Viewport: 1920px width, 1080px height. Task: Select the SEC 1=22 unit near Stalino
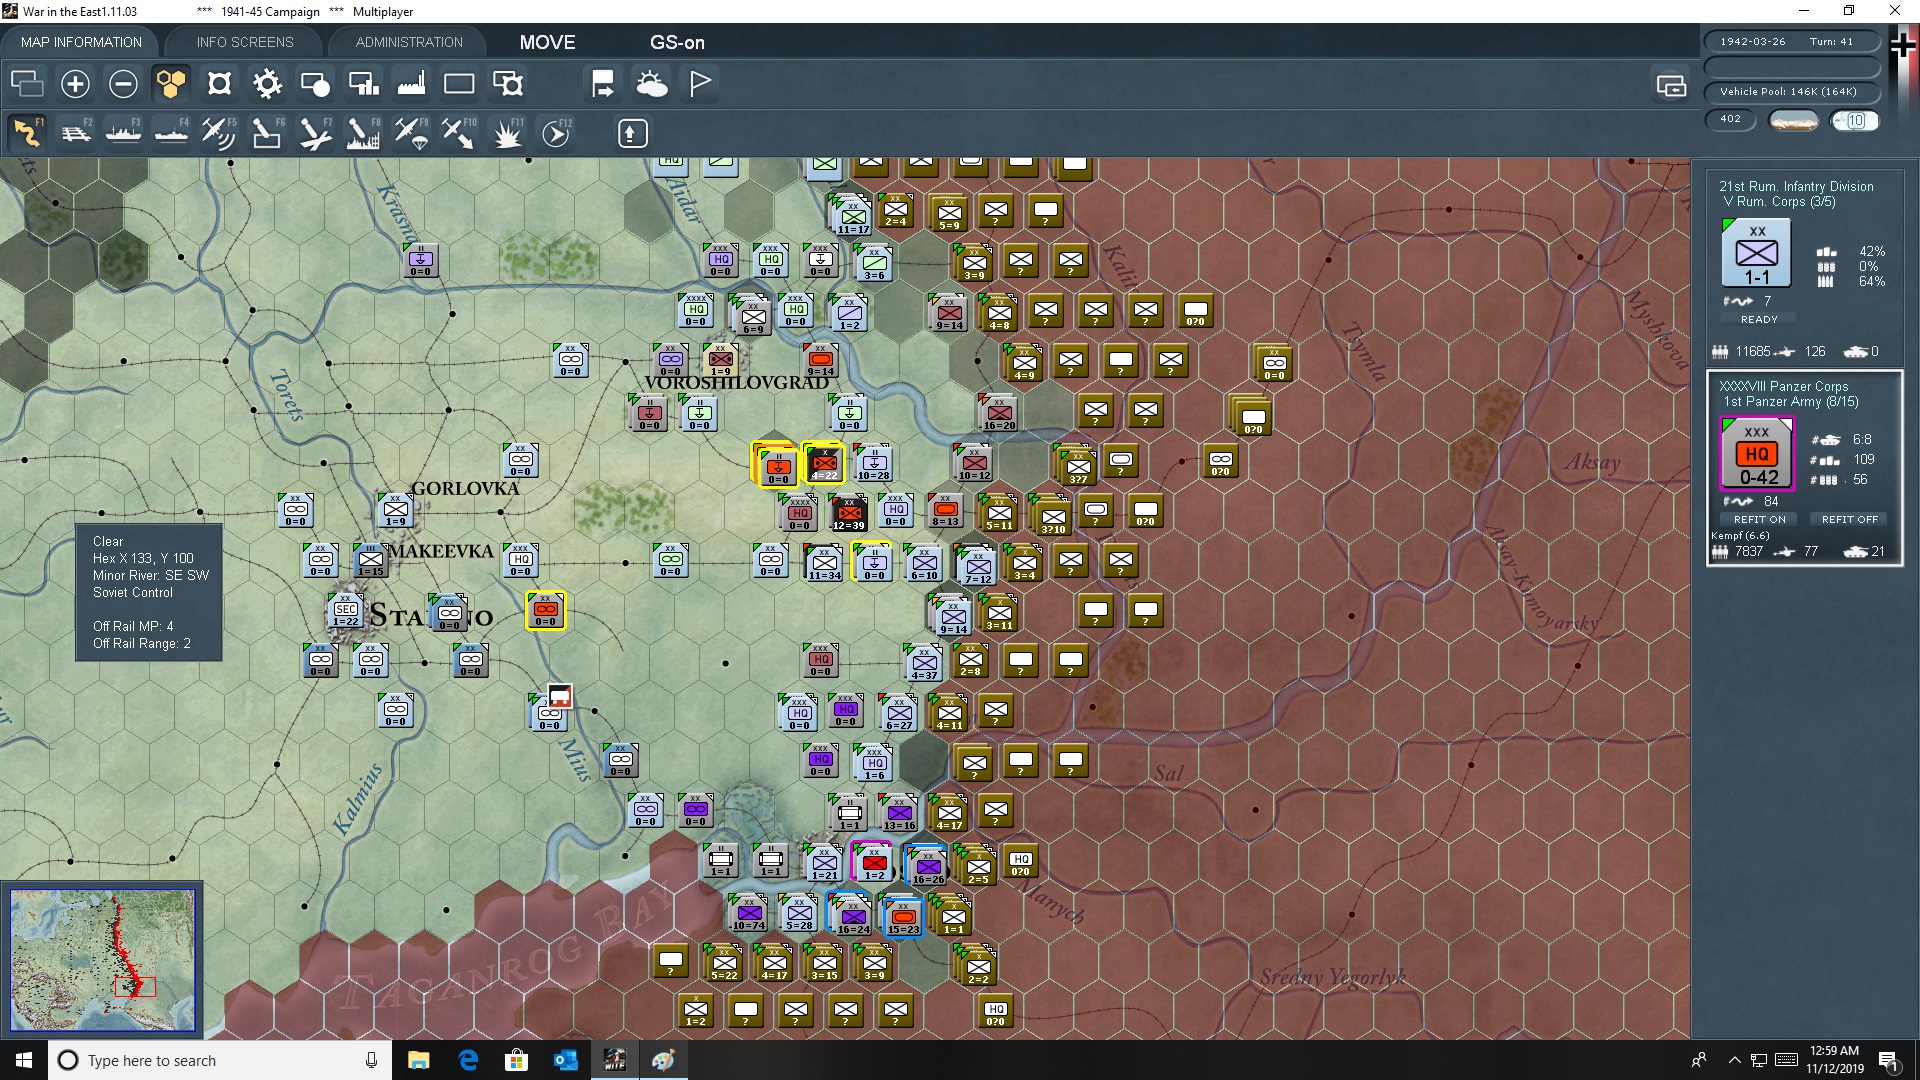[x=346, y=611]
